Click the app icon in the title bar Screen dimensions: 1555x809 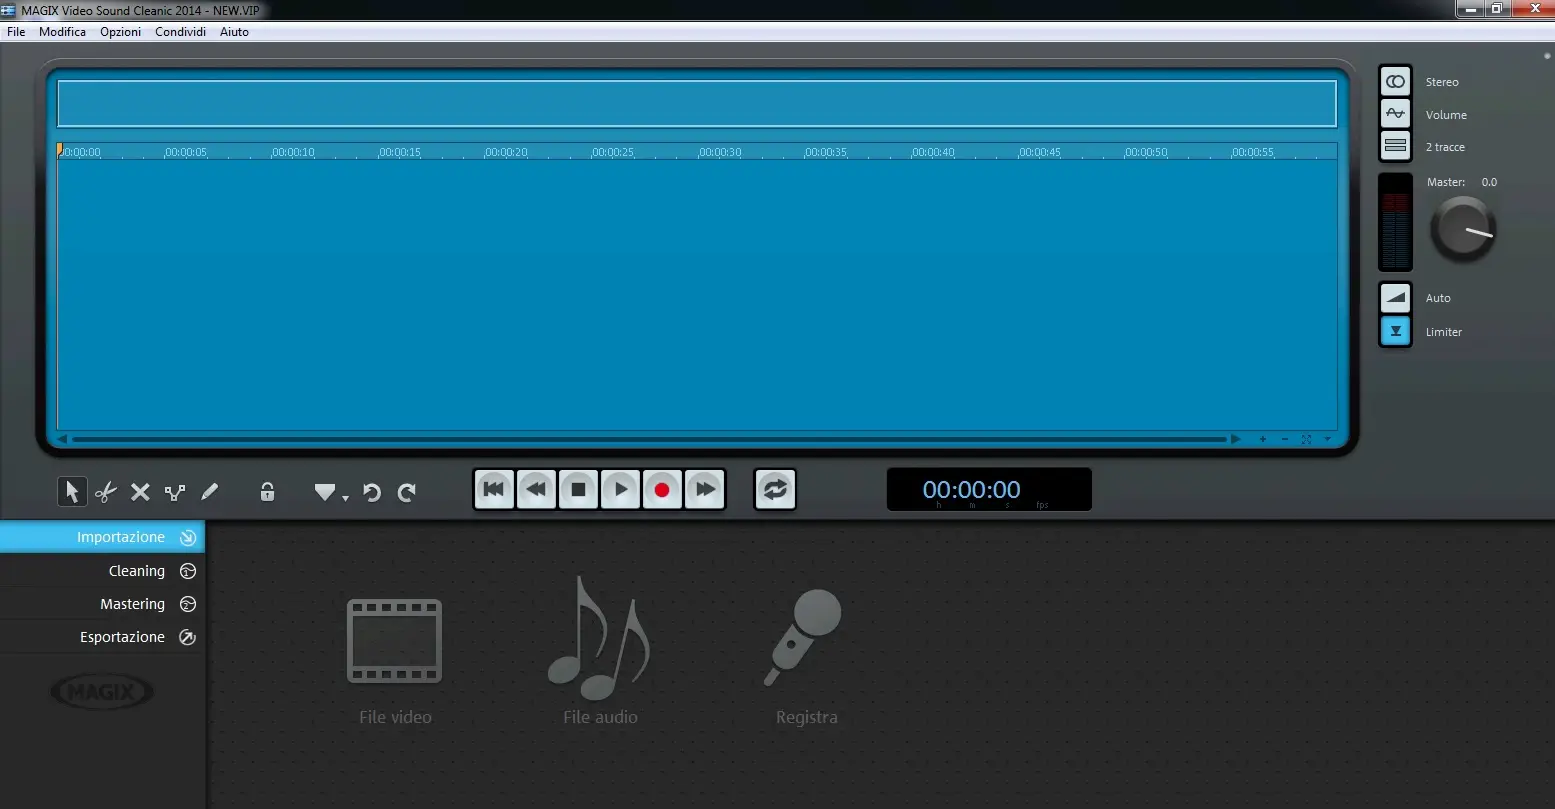tap(8, 9)
